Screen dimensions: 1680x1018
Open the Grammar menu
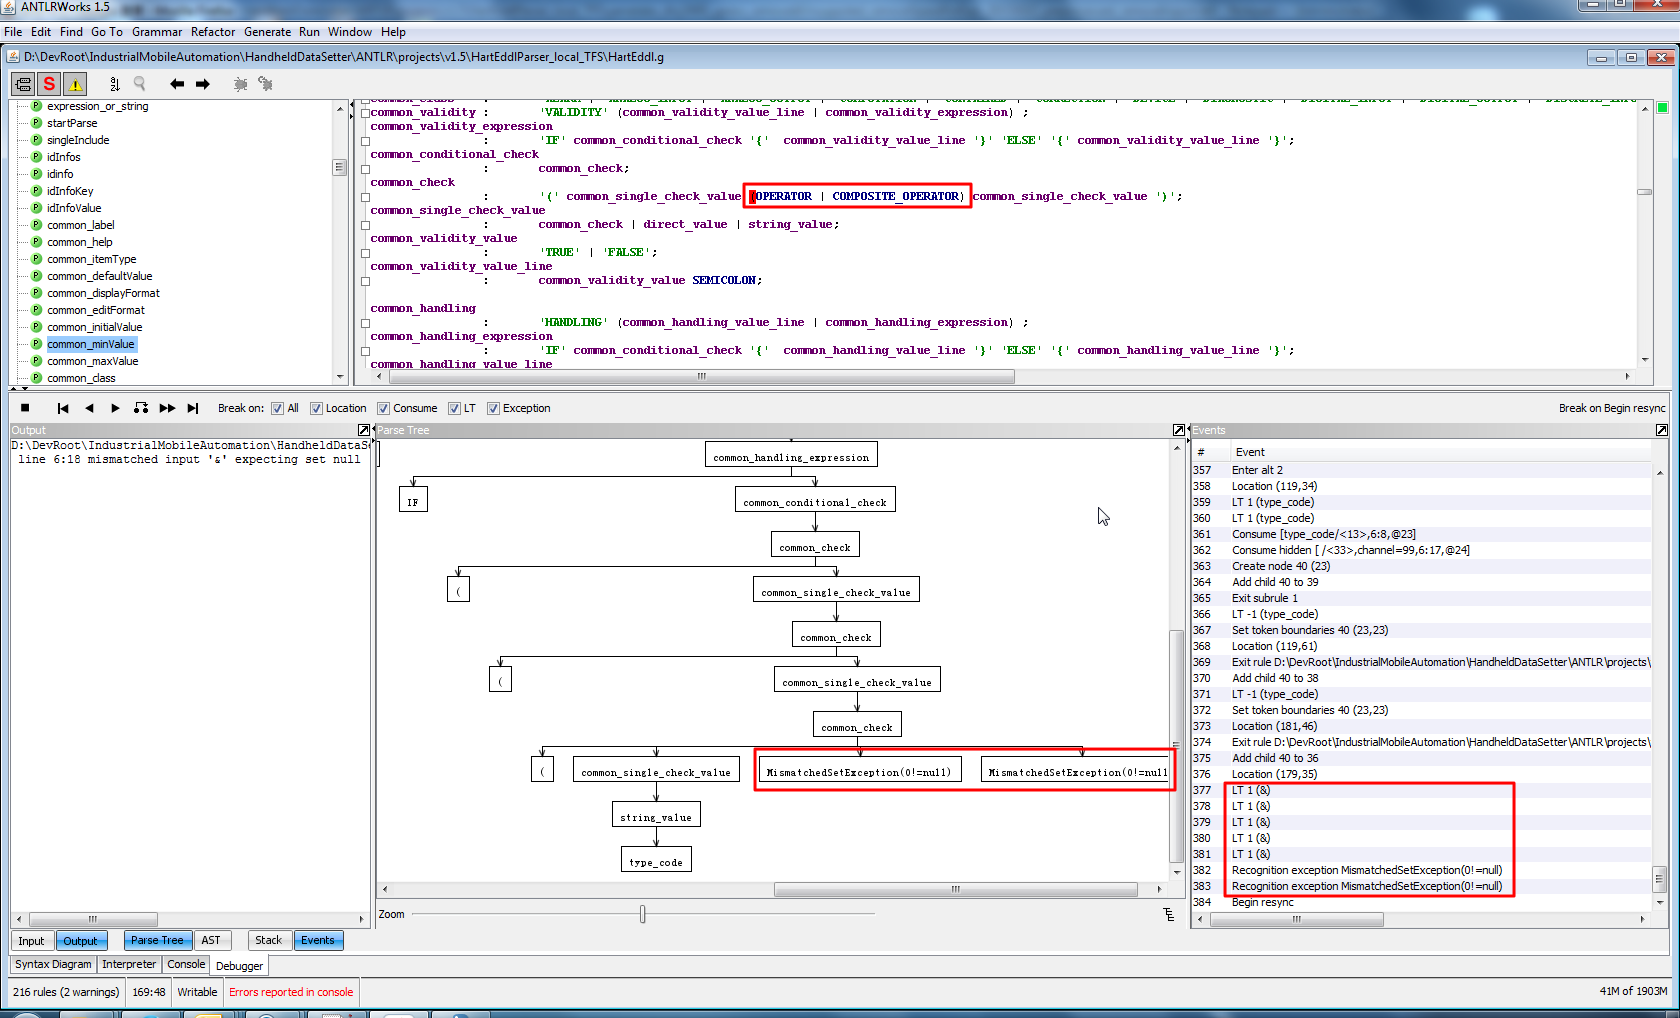pos(157,32)
